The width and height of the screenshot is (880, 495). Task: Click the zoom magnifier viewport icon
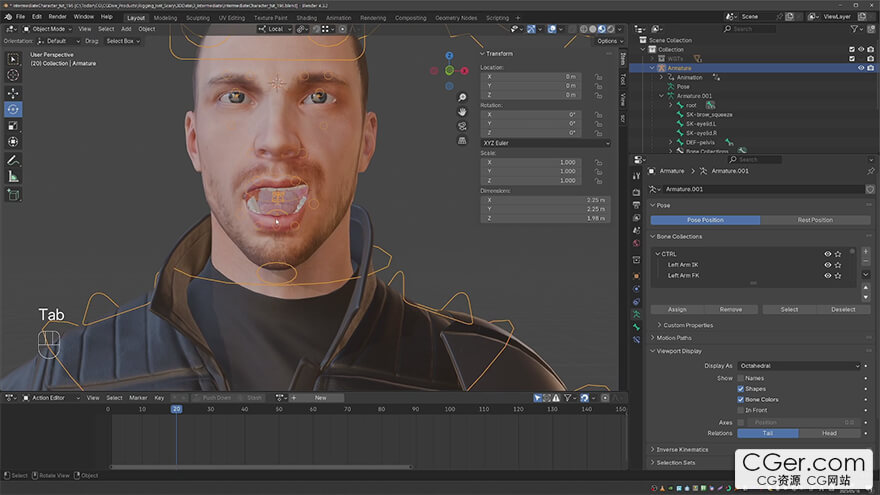(x=462, y=98)
